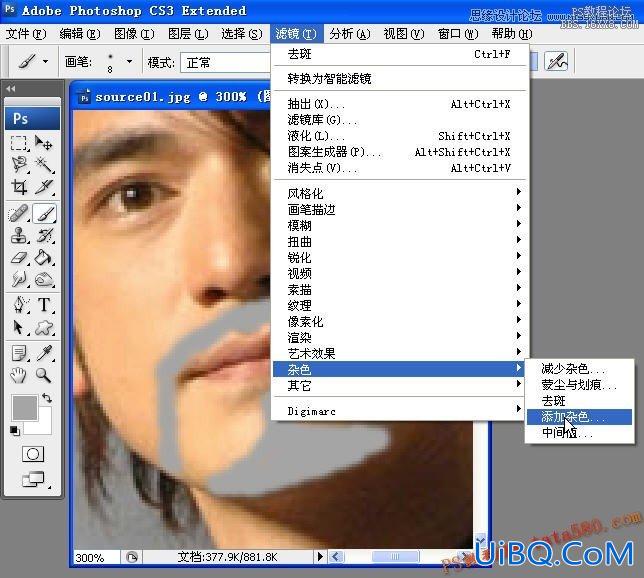Image resolution: width=644 pixels, height=578 pixels.
Task: Choose 消失点(V)... menu entry
Action: click(x=400, y=168)
